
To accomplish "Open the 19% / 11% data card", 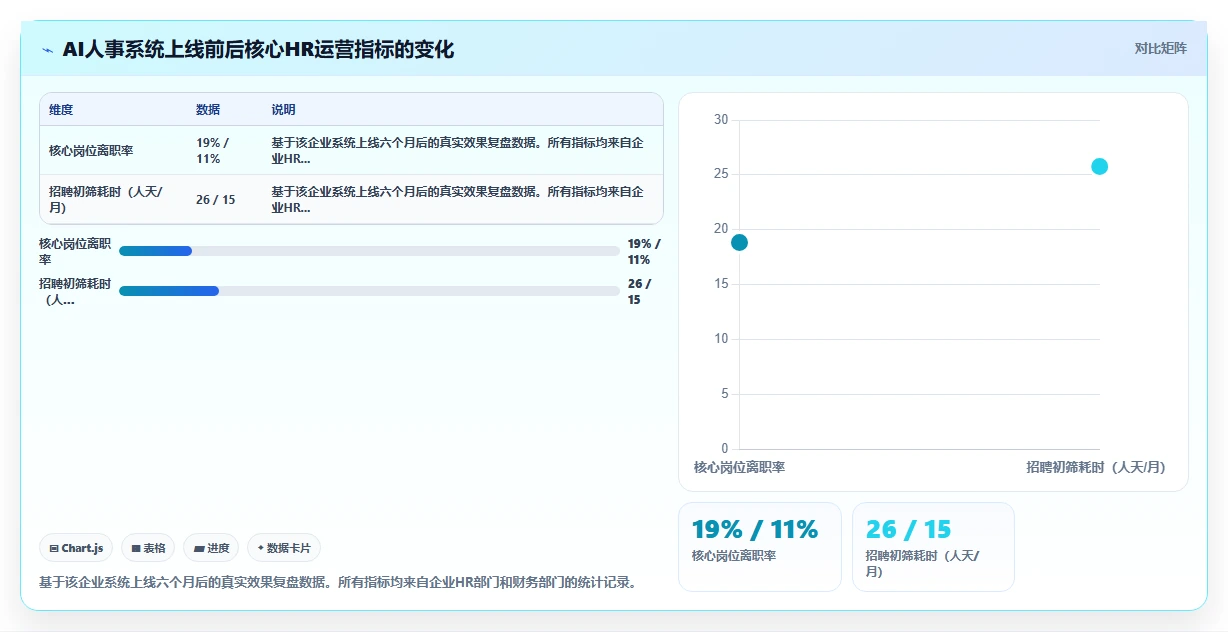I will point(760,547).
